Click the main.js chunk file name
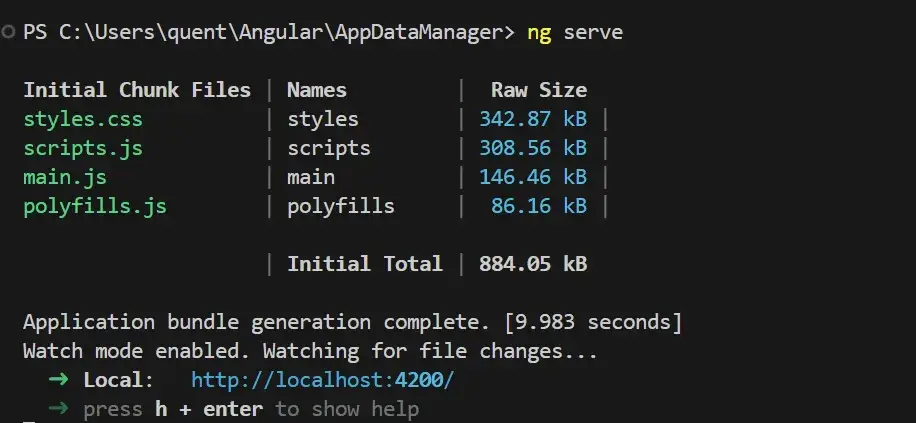 pyautogui.click(x=65, y=177)
